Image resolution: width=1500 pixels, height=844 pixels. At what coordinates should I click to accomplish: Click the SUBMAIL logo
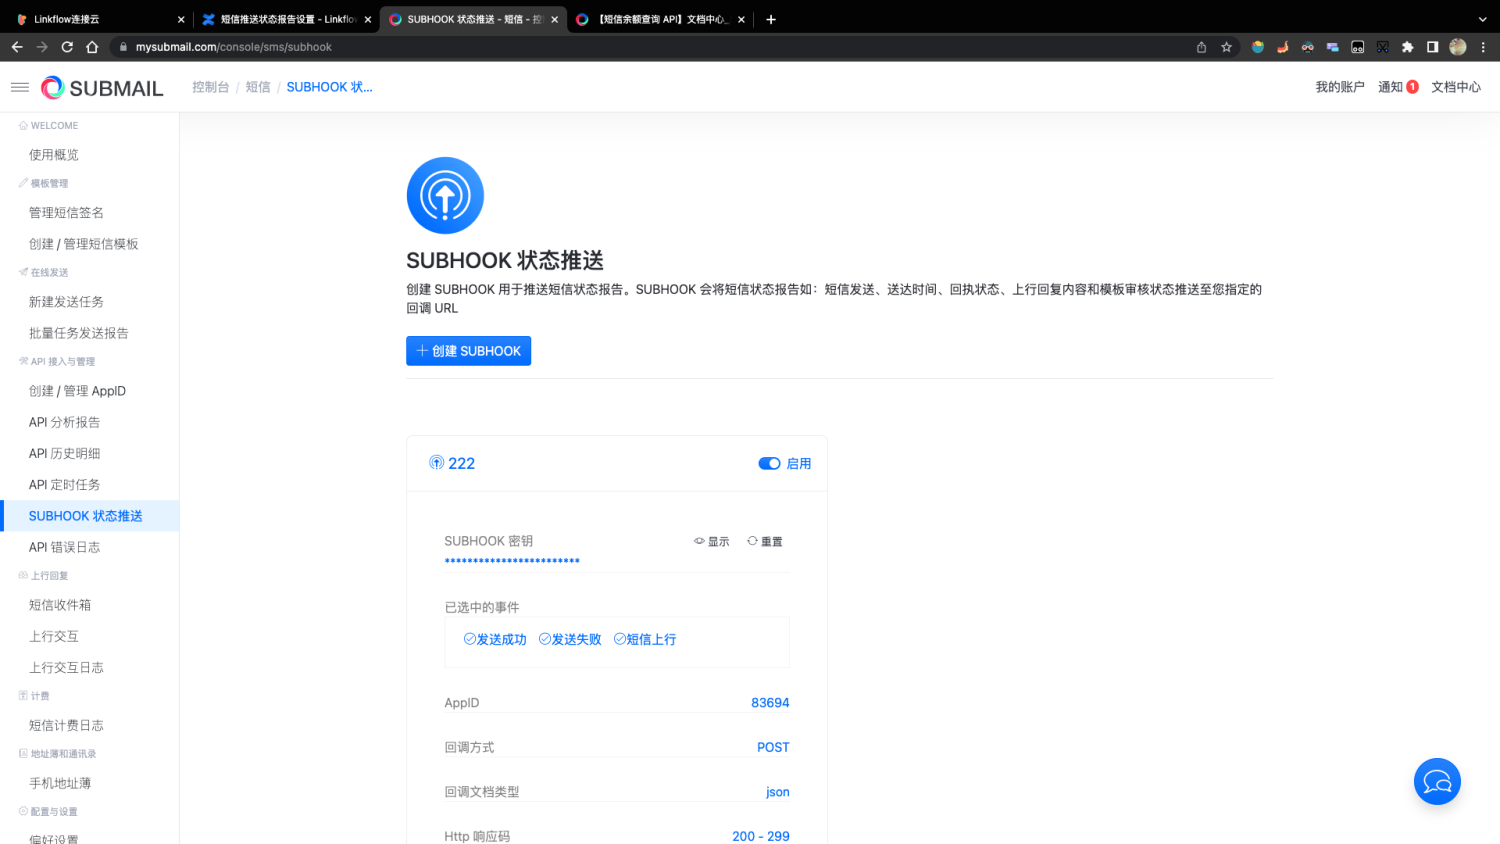(x=102, y=88)
